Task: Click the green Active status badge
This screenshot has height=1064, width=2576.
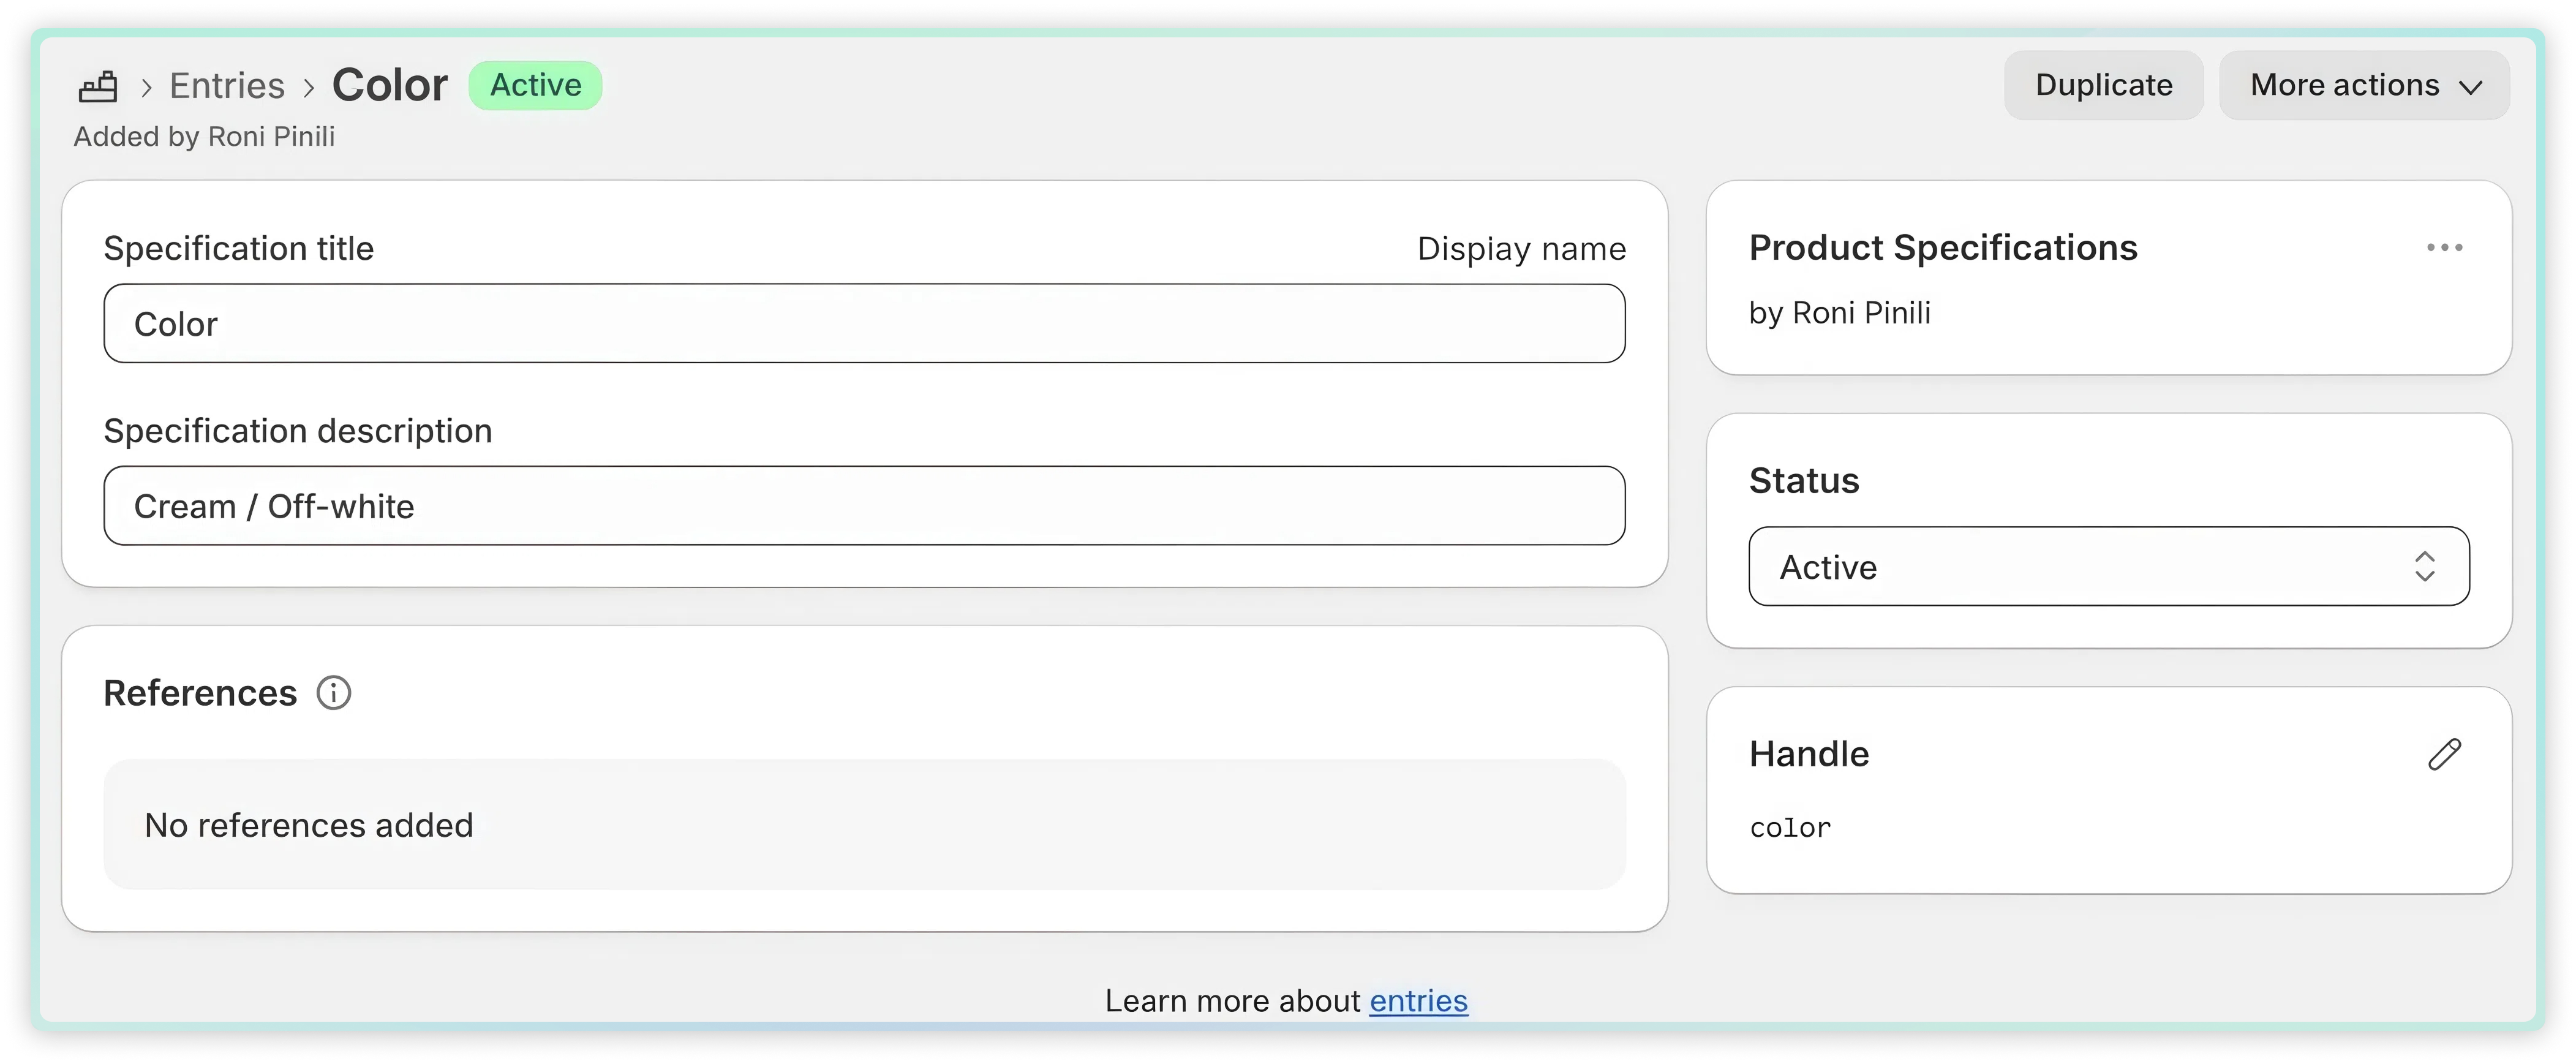Action: 535,86
